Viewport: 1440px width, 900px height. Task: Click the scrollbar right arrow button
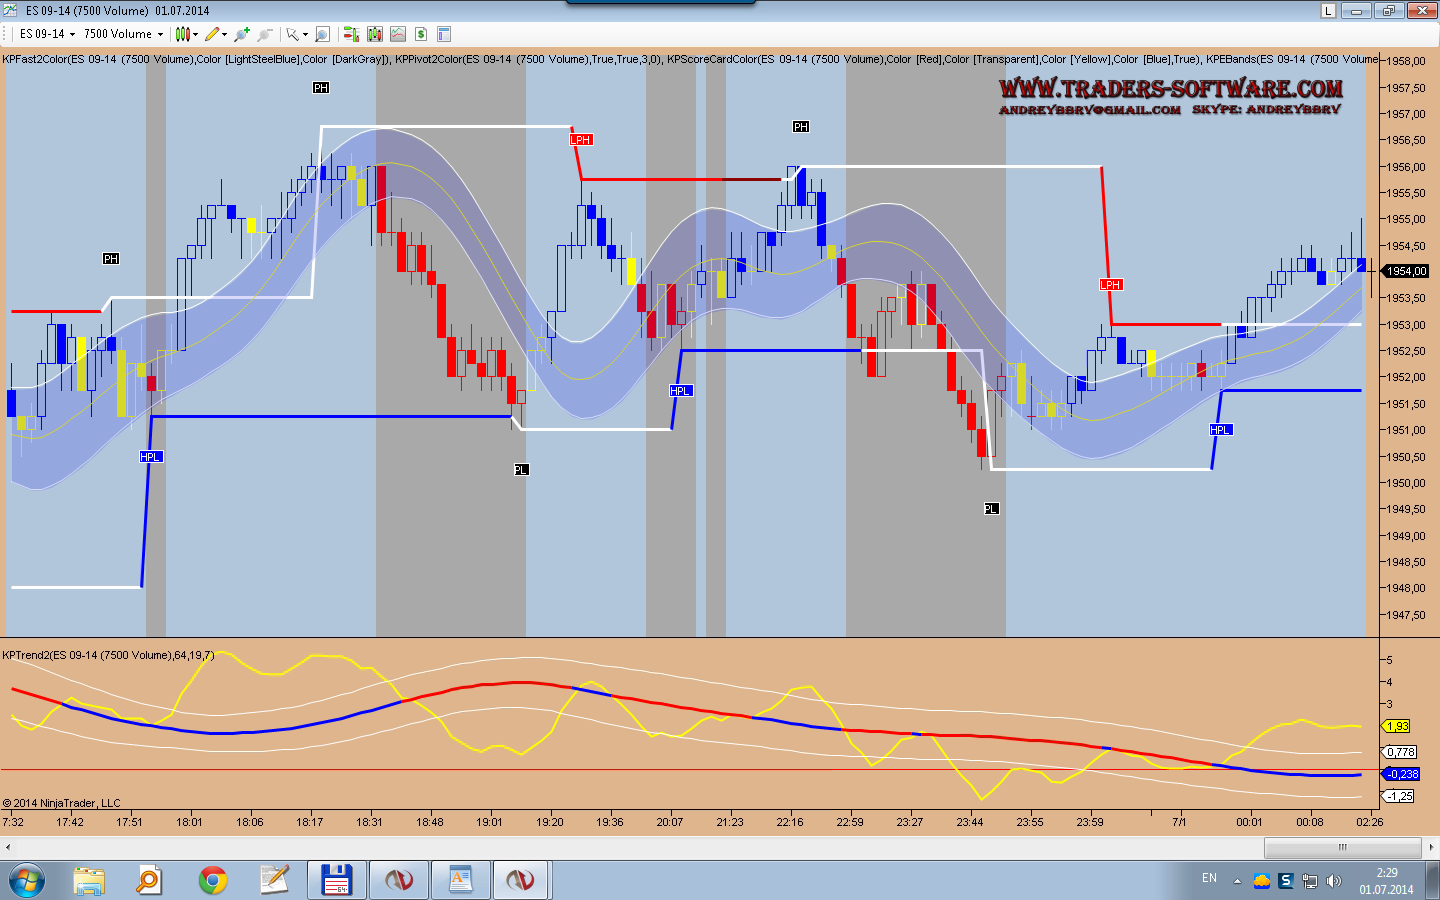click(1431, 847)
